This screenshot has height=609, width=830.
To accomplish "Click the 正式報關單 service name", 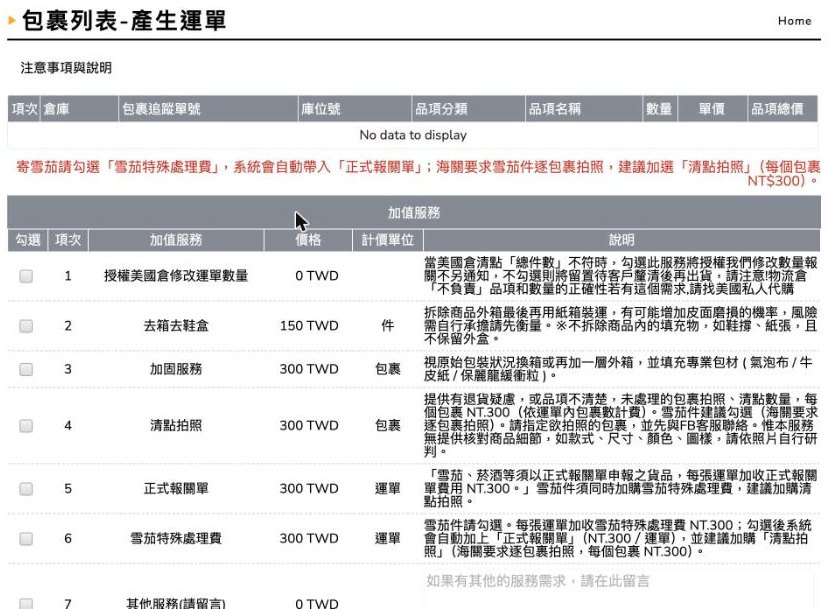I will [x=176, y=488].
